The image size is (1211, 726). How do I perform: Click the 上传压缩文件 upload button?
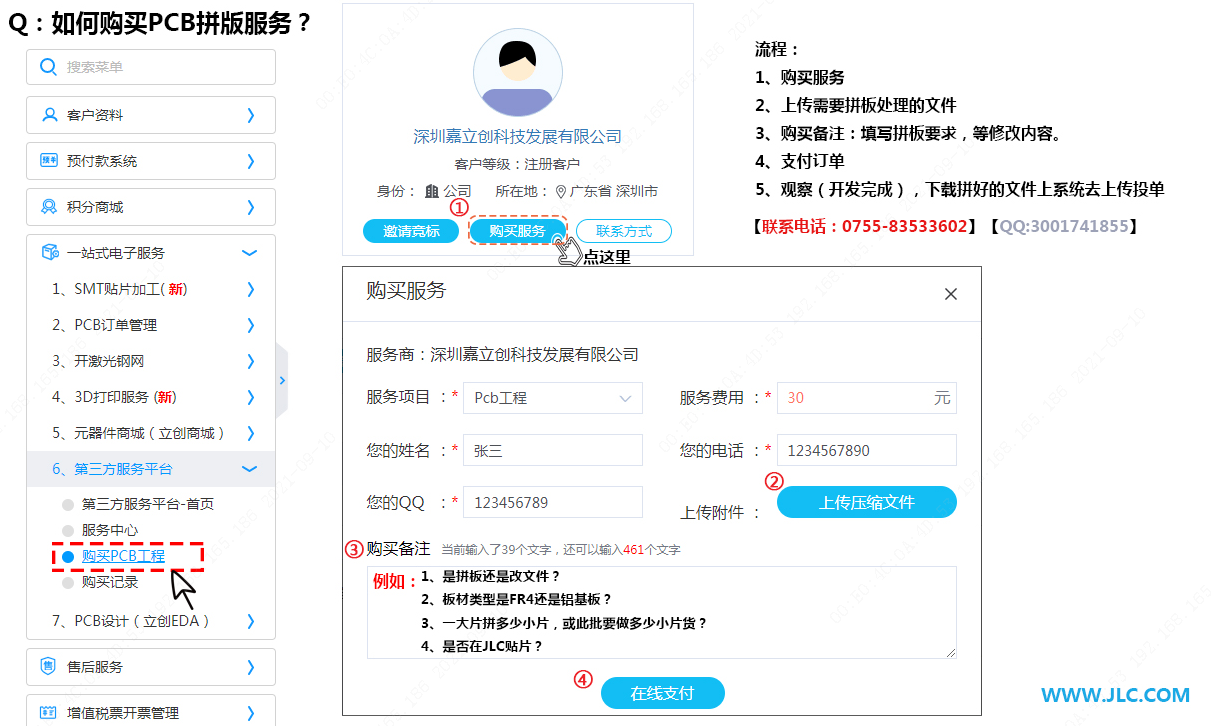point(866,502)
